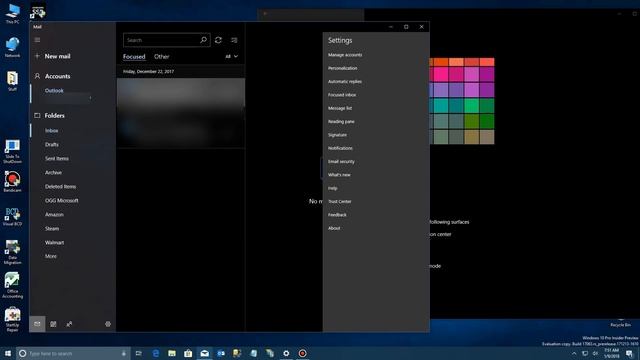Expand the All filter dropdown
This screenshot has height=360, width=640.
pos(231,56)
